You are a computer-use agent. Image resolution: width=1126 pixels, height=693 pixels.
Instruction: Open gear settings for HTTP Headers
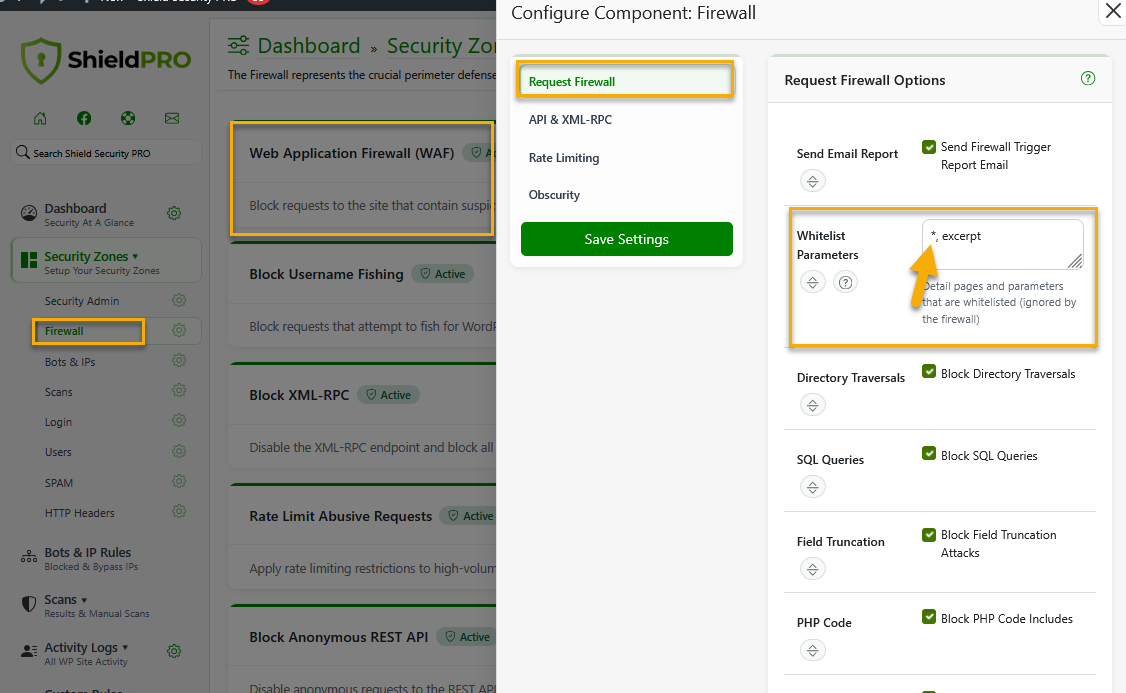coord(179,511)
